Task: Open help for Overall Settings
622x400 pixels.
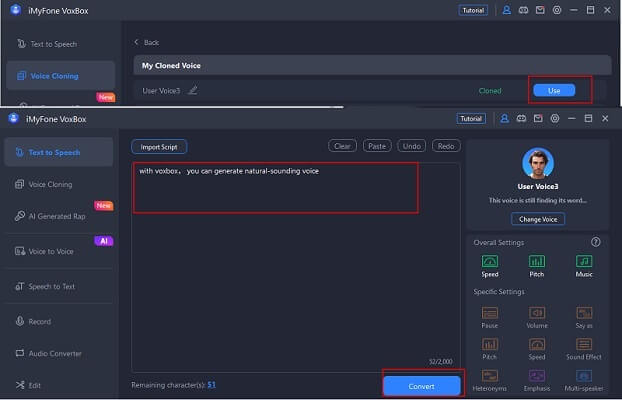Action: click(x=595, y=242)
